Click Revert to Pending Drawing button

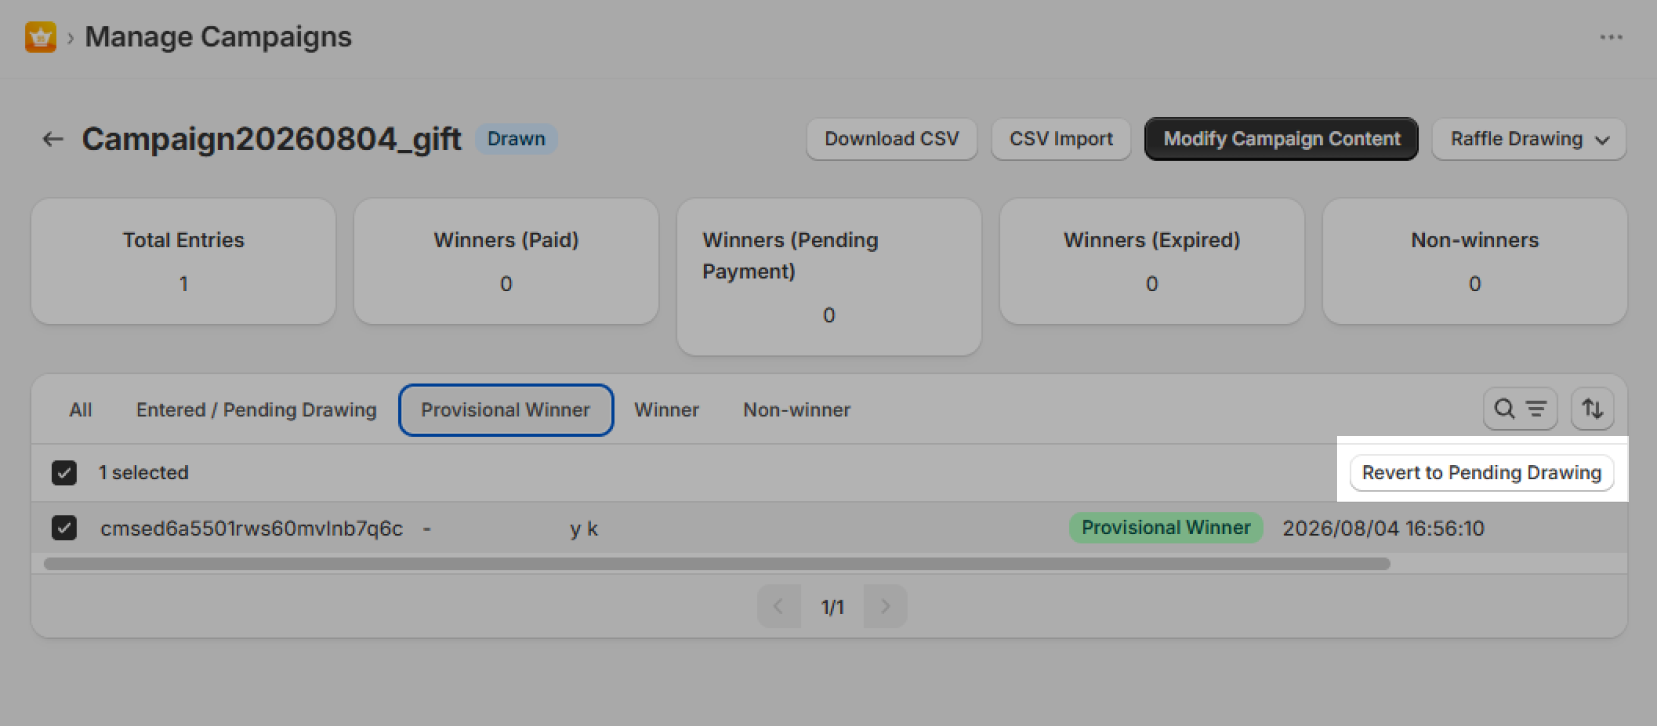point(1482,472)
